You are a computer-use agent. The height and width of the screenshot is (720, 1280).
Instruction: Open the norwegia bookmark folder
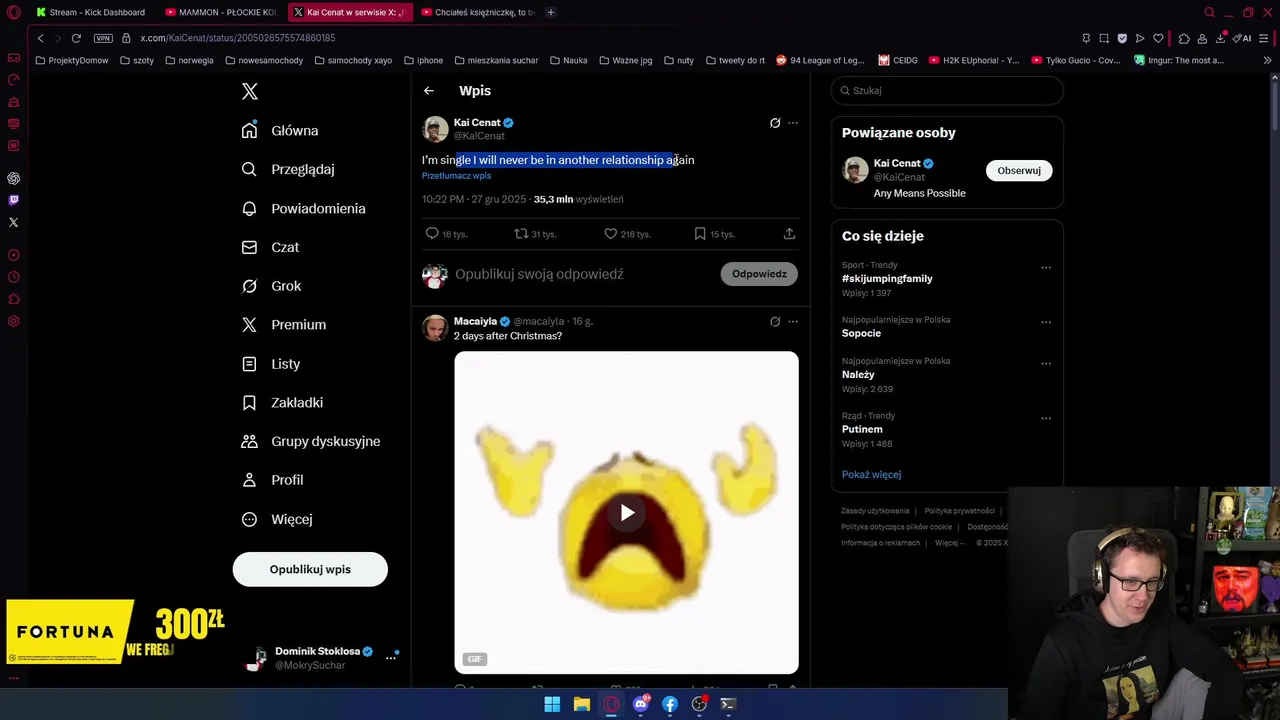(x=189, y=60)
